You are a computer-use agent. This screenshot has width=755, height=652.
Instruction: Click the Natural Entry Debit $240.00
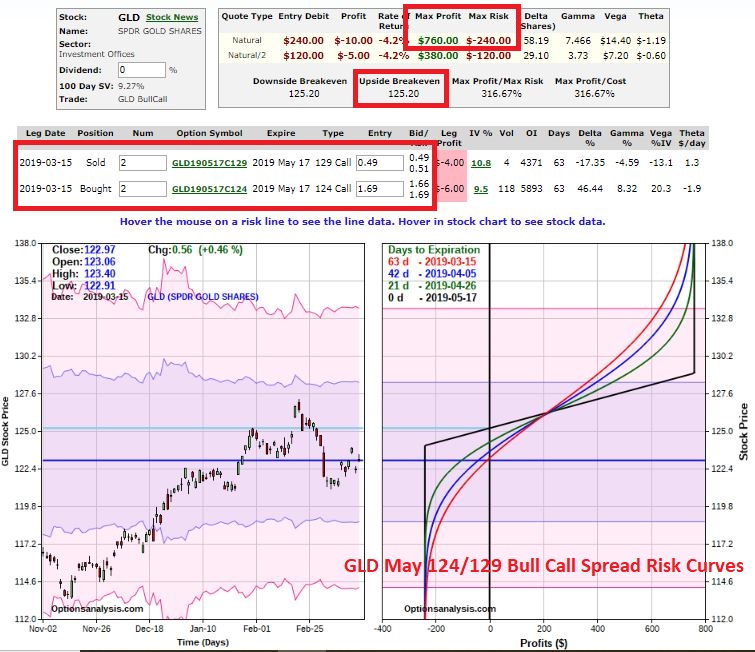pos(303,40)
